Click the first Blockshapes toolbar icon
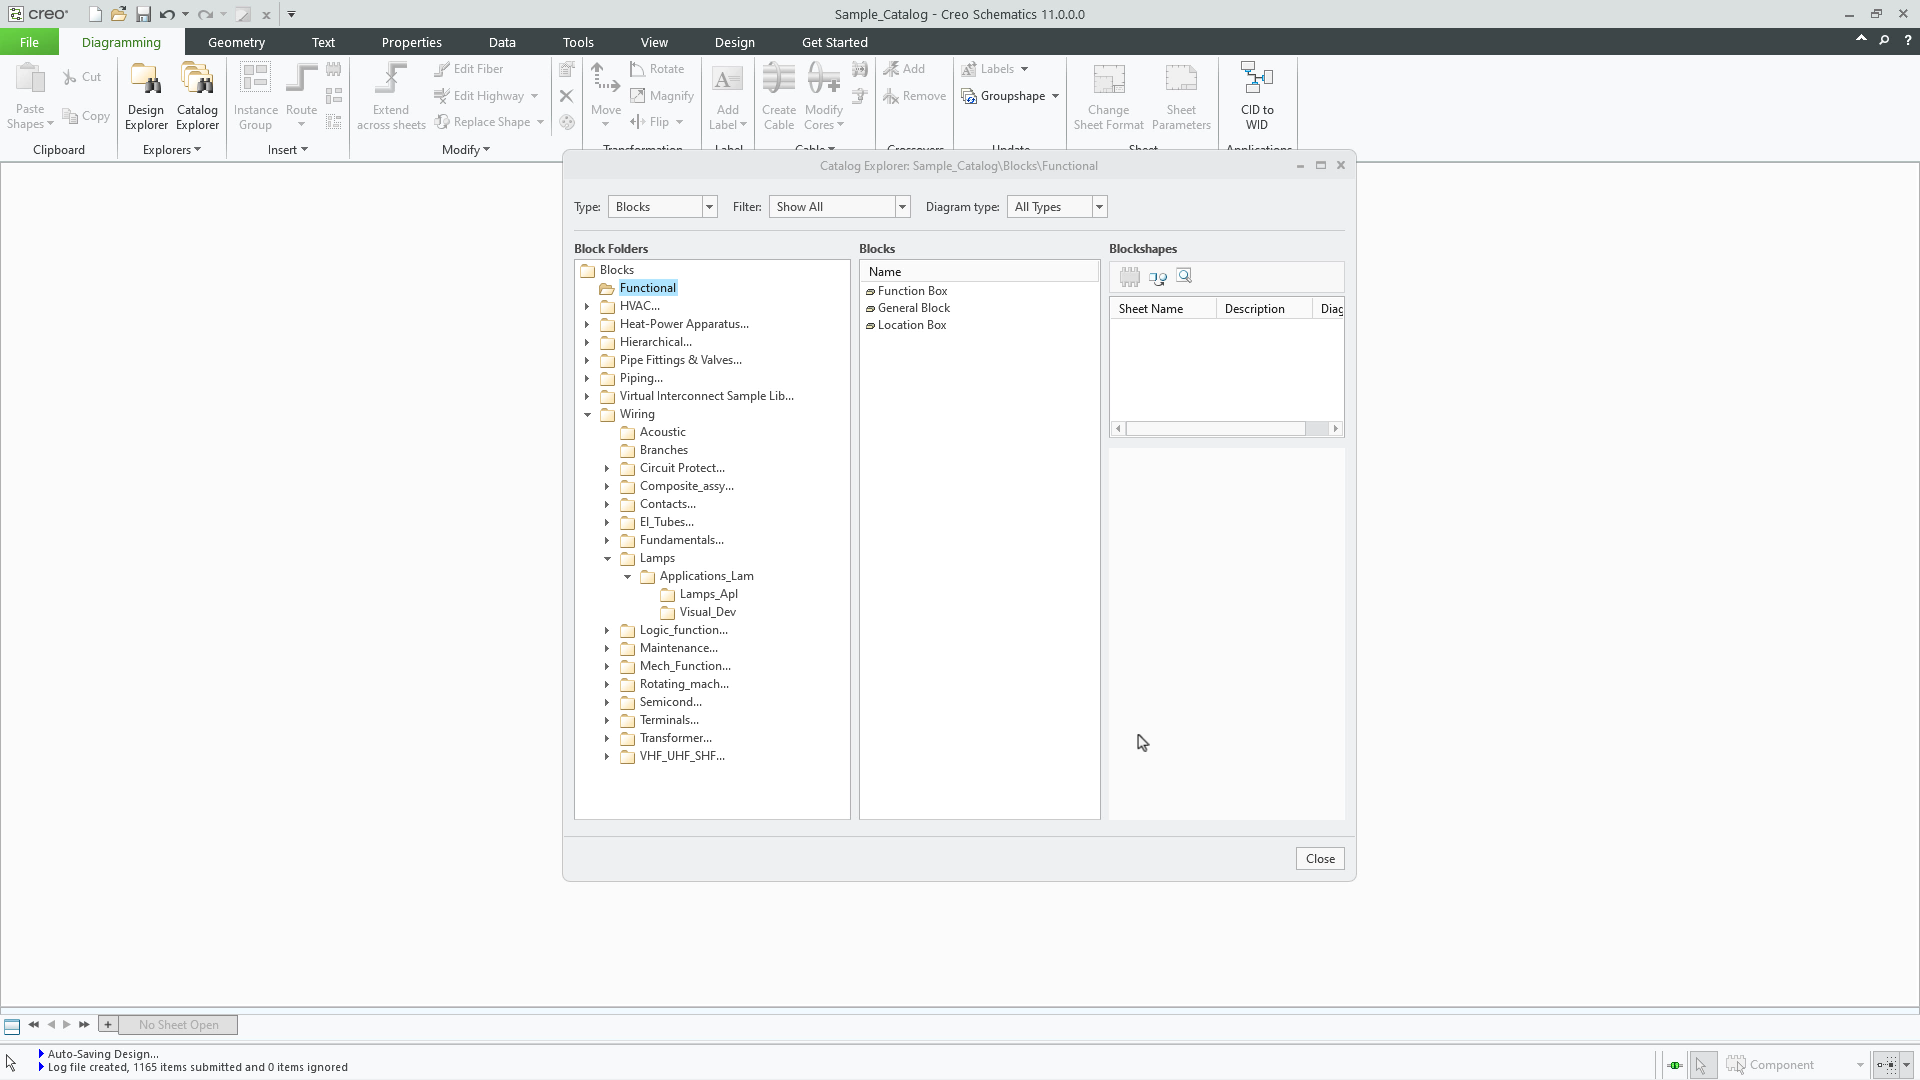The height and width of the screenshot is (1080, 1920). (1130, 277)
